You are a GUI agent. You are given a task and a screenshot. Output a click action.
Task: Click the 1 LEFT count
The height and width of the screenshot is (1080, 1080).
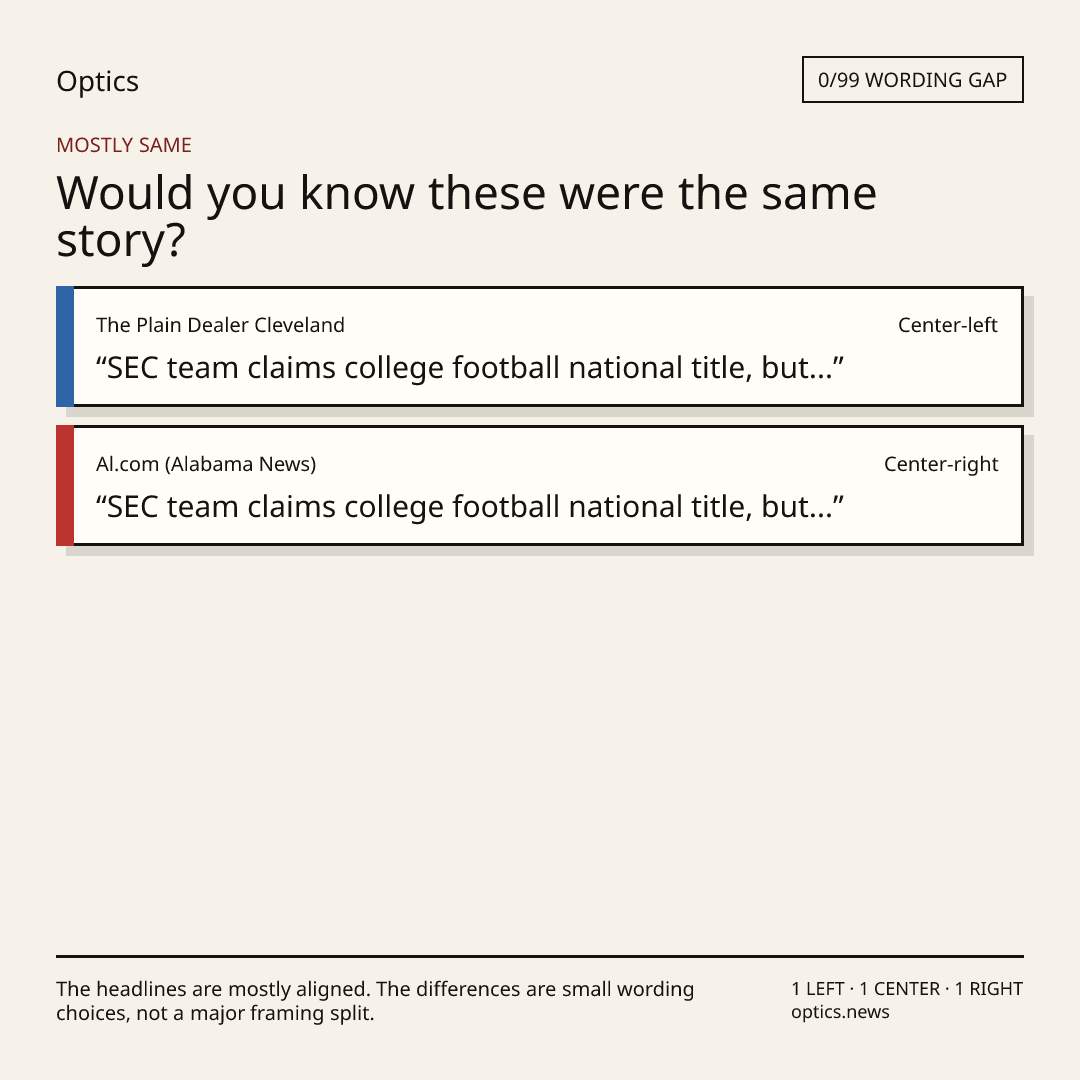pyautogui.click(x=818, y=989)
